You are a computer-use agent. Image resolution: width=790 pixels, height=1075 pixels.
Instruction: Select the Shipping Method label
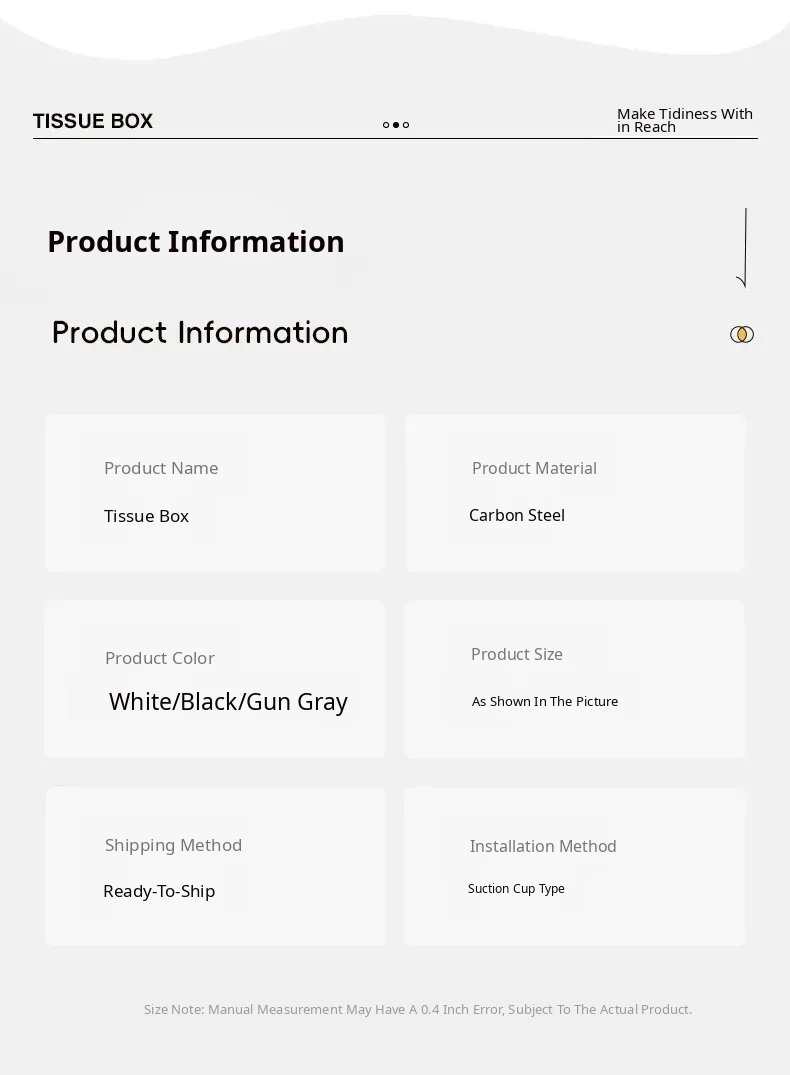pos(173,845)
